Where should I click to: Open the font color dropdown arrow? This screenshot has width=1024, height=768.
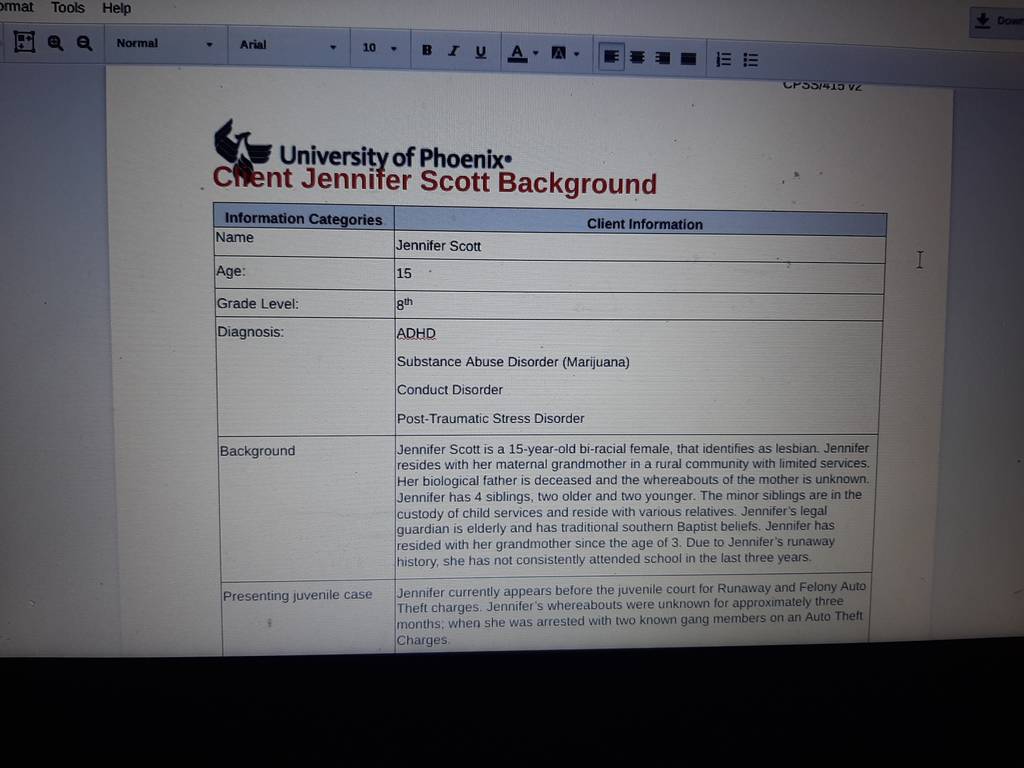(536, 53)
